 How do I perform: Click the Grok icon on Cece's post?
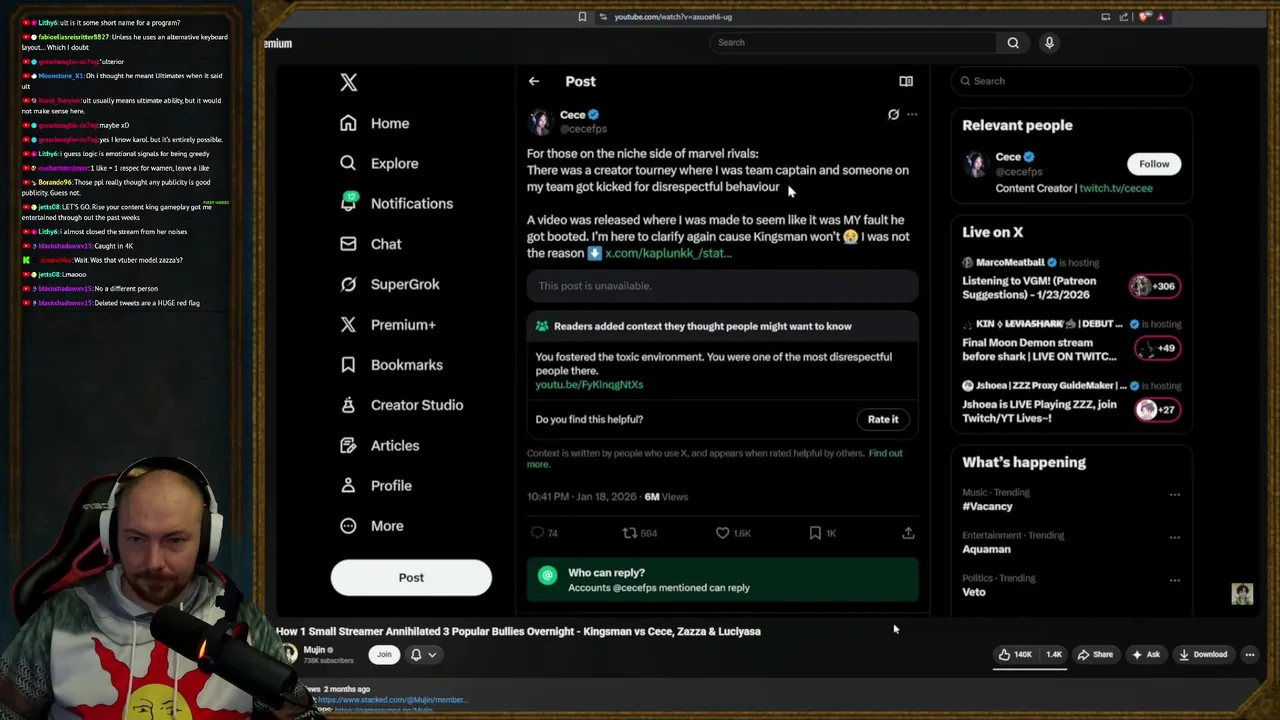click(893, 115)
